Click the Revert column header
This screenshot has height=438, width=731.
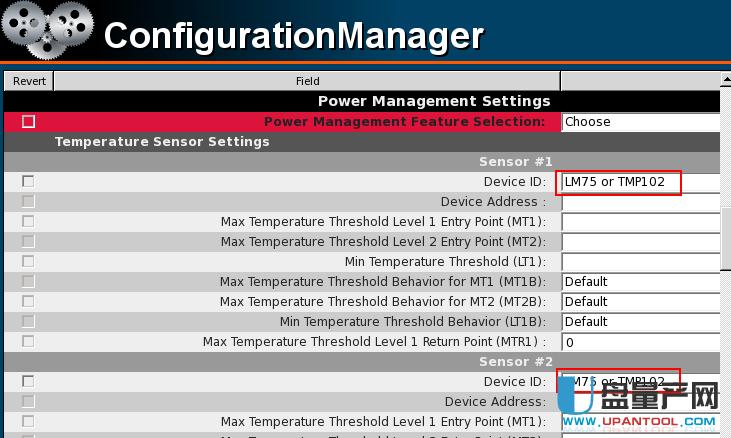pyautogui.click(x=29, y=81)
